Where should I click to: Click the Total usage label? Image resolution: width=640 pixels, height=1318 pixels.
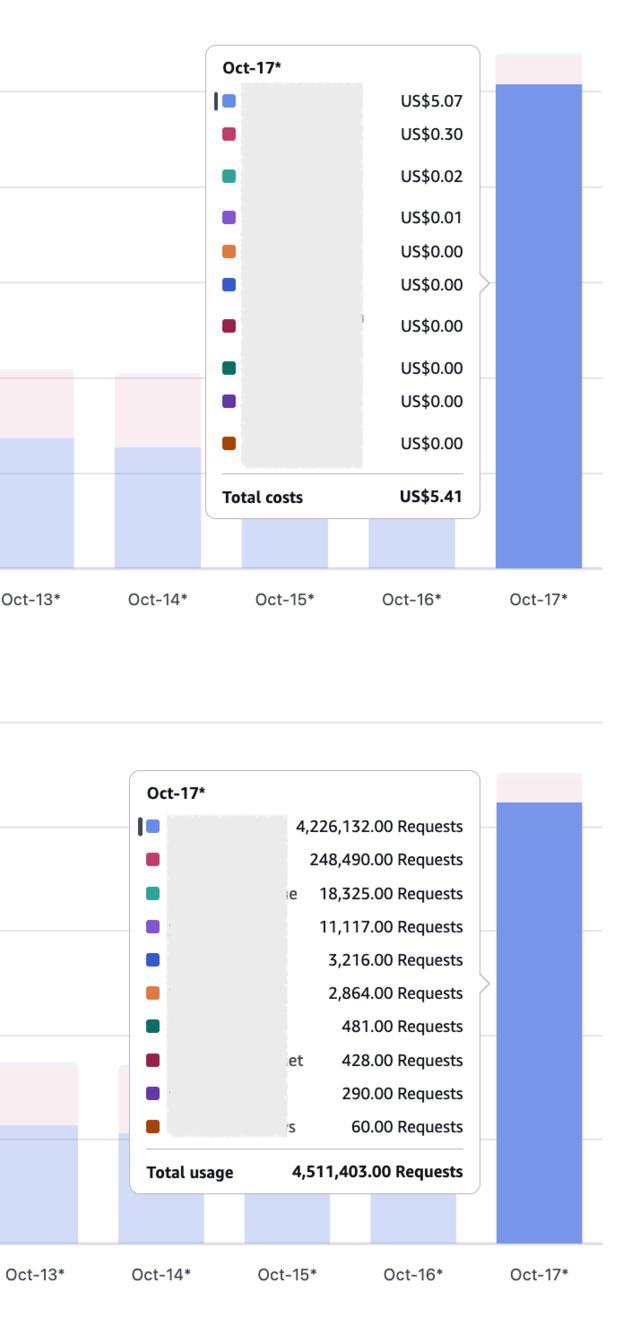point(190,1172)
